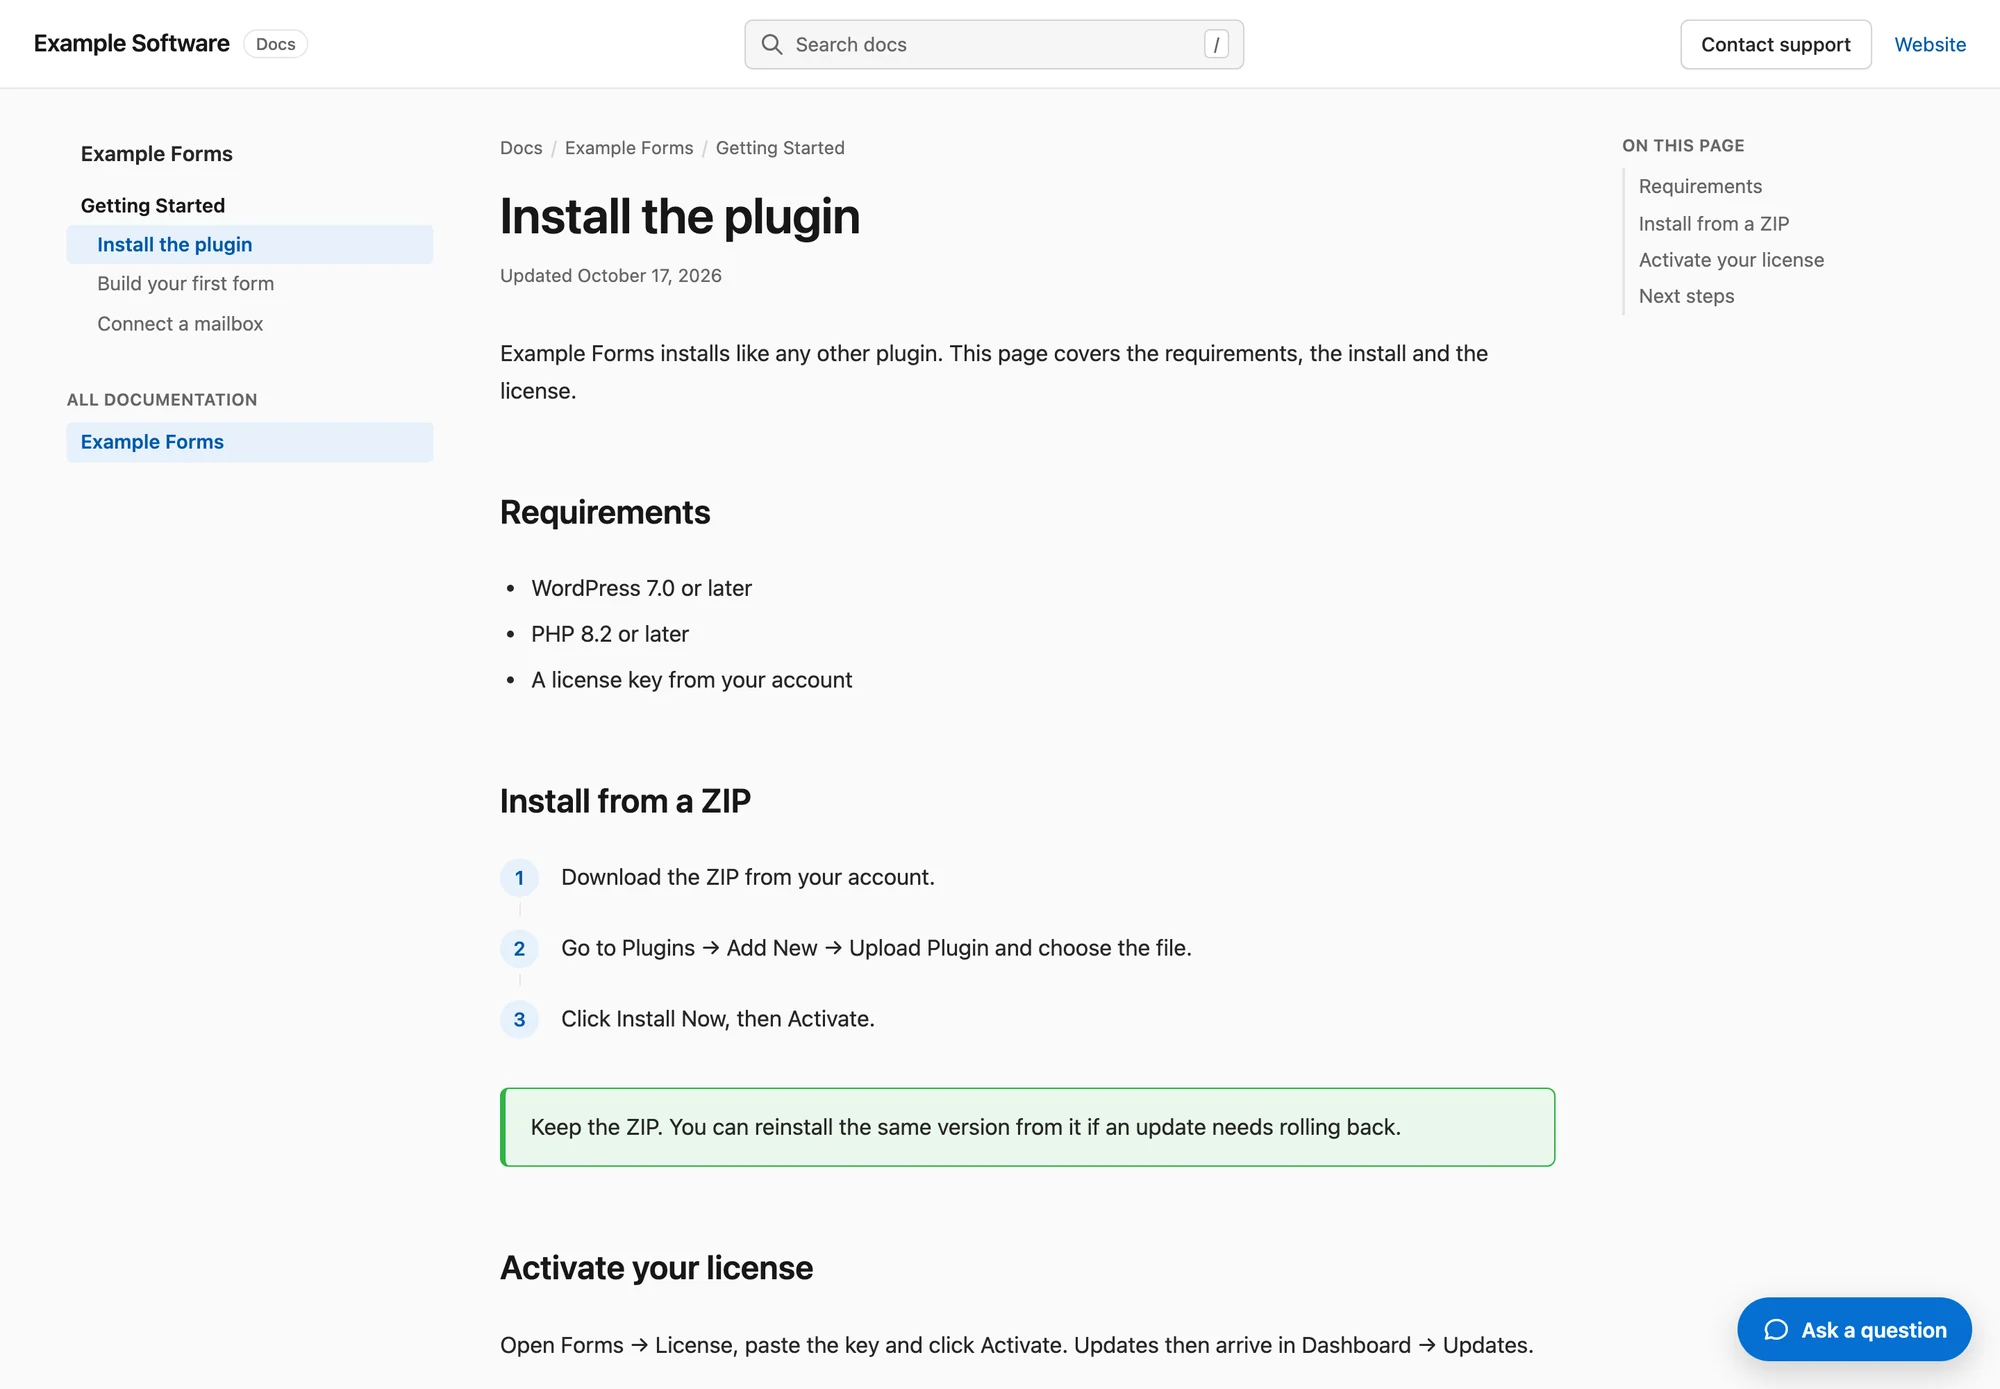This screenshot has width=2000, height=1389.
Task: Click A license key from your account item
Action: coord(691,680)
